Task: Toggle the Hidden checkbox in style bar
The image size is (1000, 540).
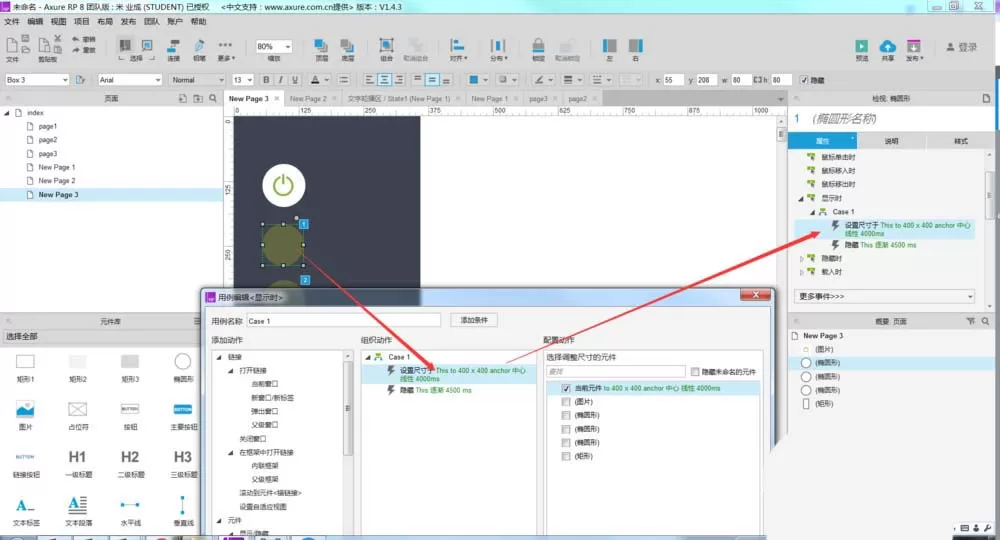Action: (x=804, y=80)
